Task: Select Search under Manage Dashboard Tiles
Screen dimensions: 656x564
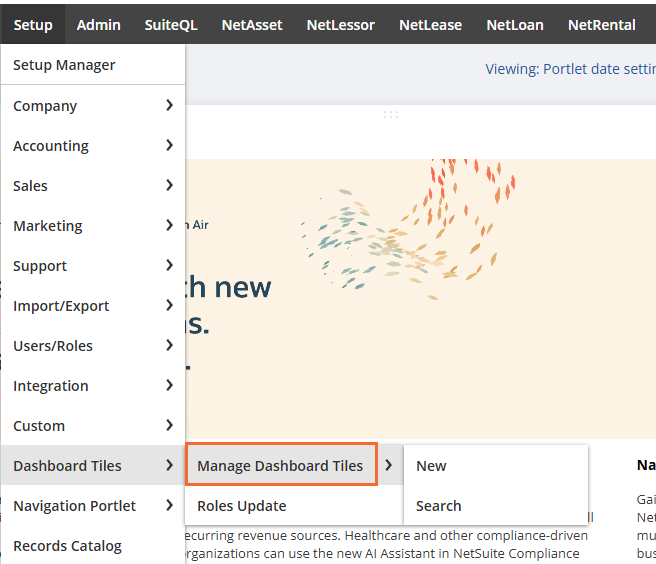Action: pos(496,505)
